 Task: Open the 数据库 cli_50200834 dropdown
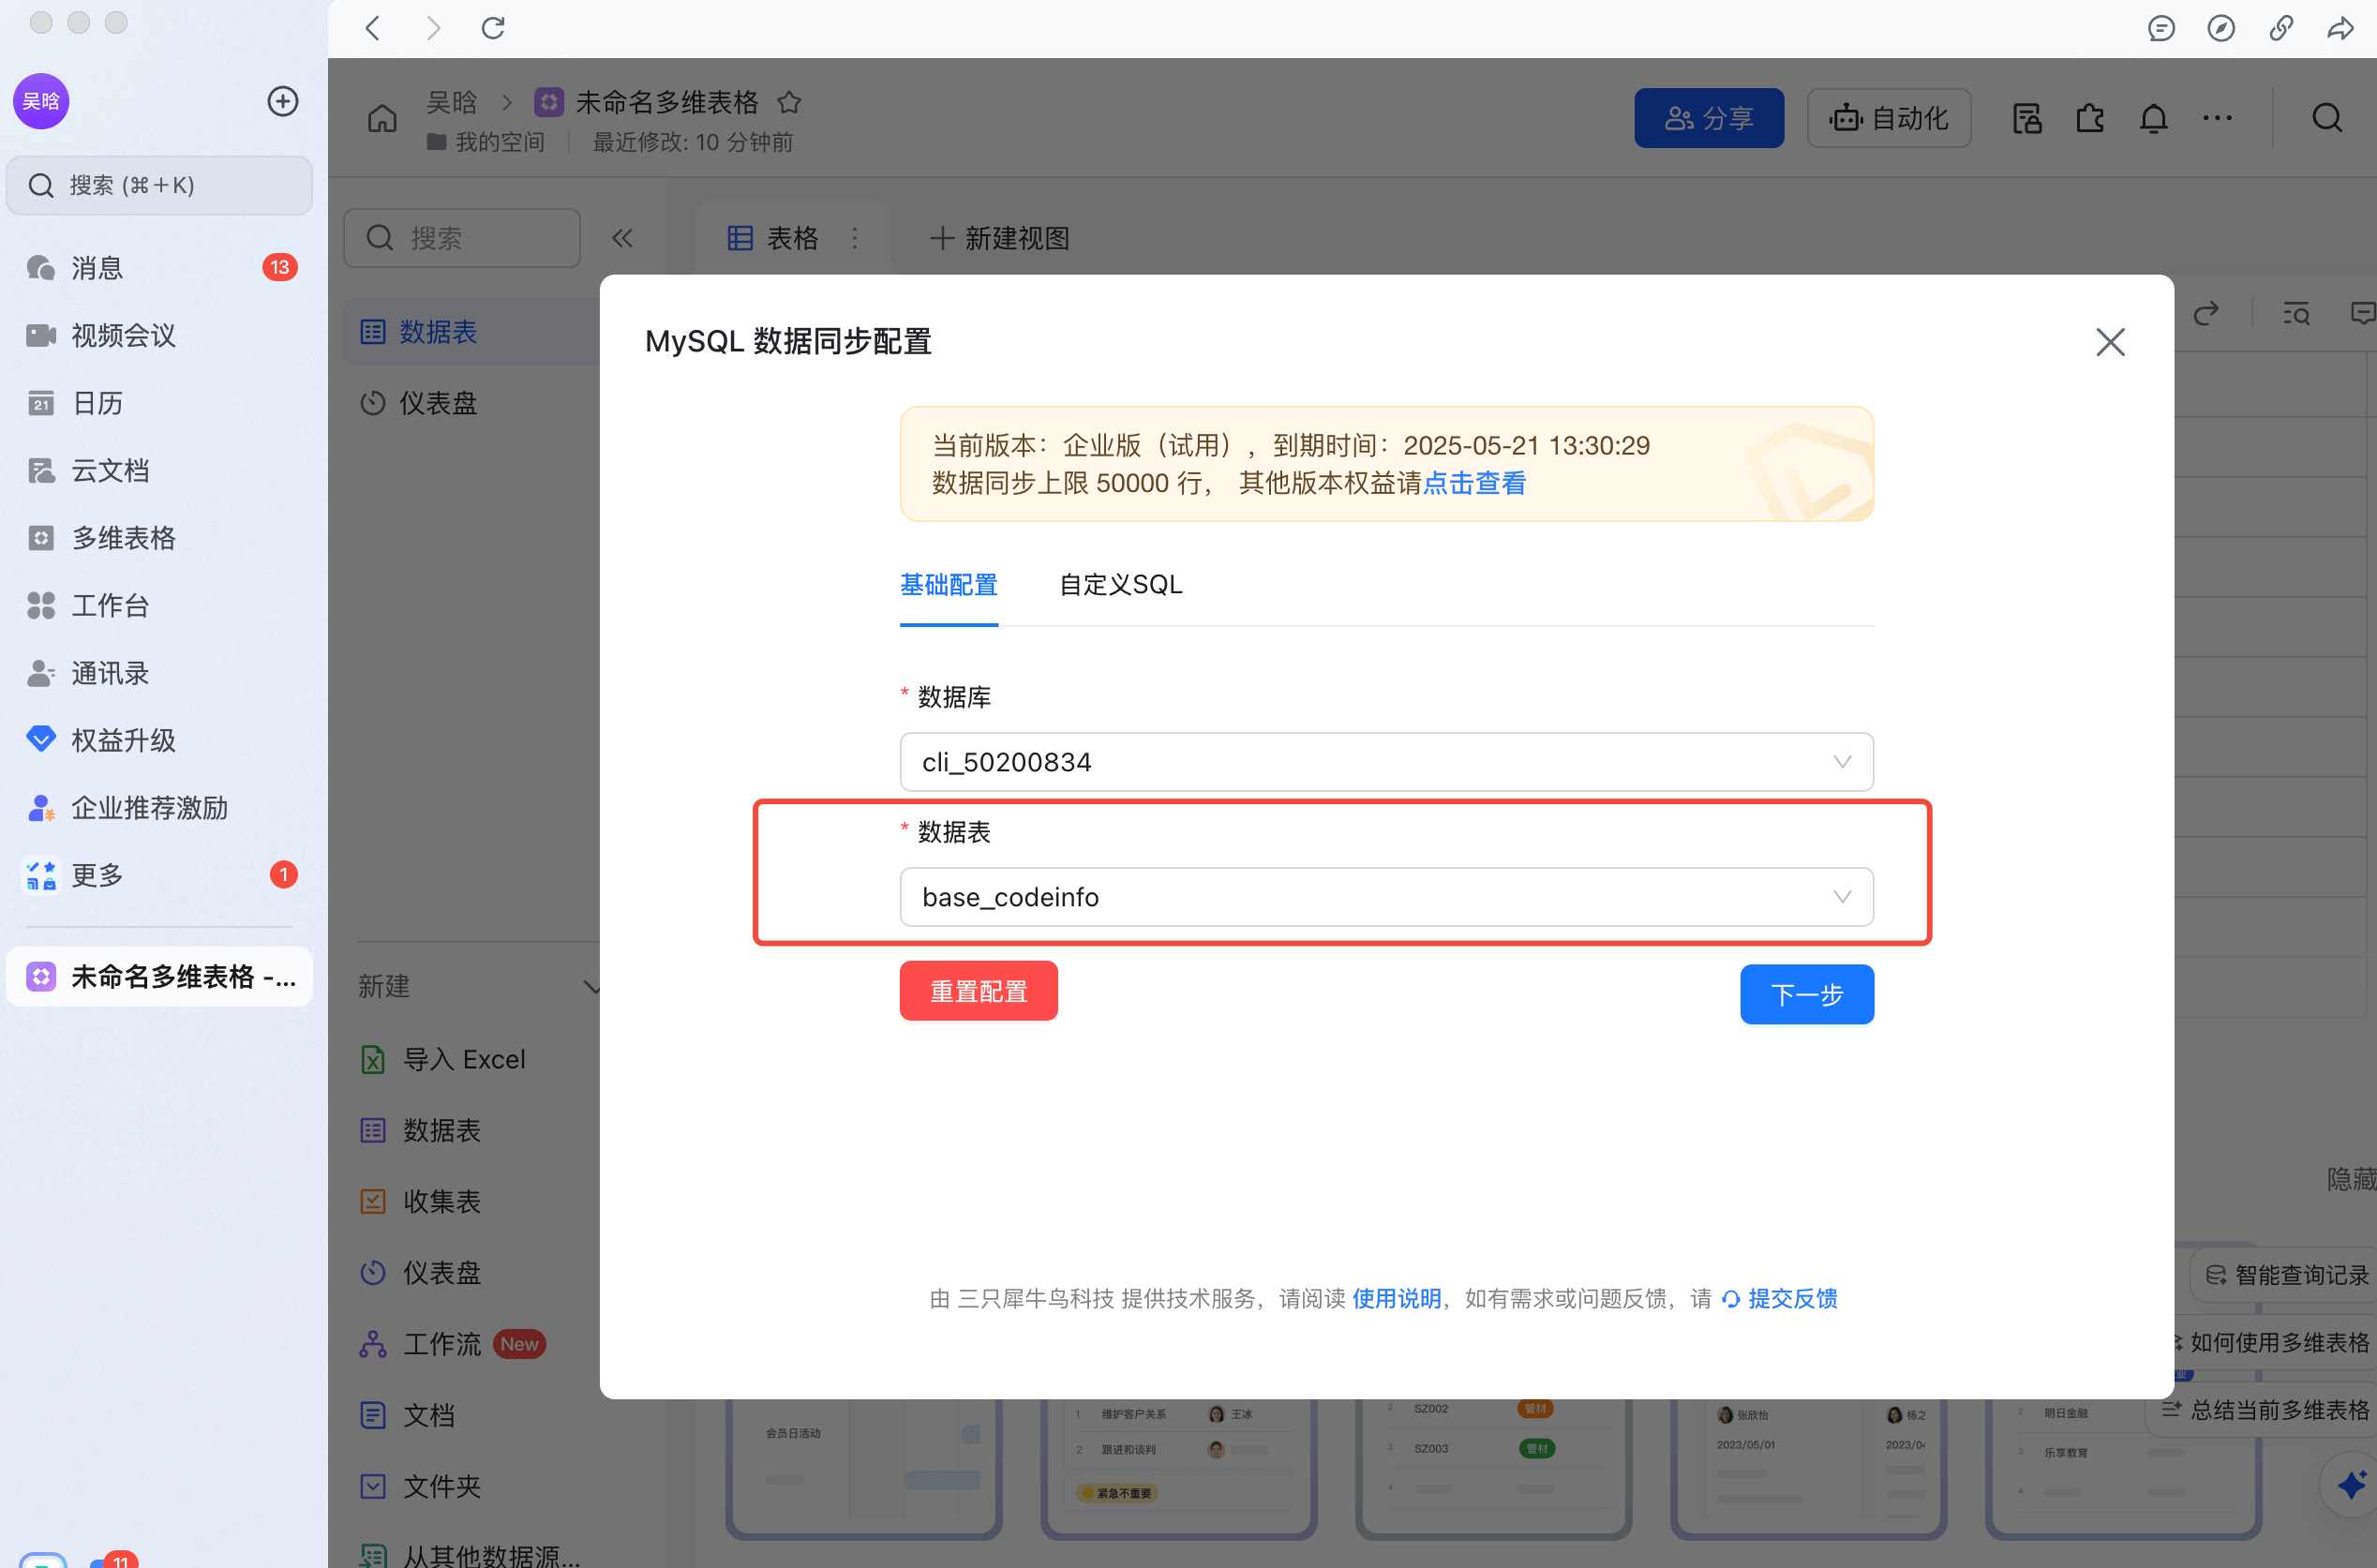pos(1385,762)
